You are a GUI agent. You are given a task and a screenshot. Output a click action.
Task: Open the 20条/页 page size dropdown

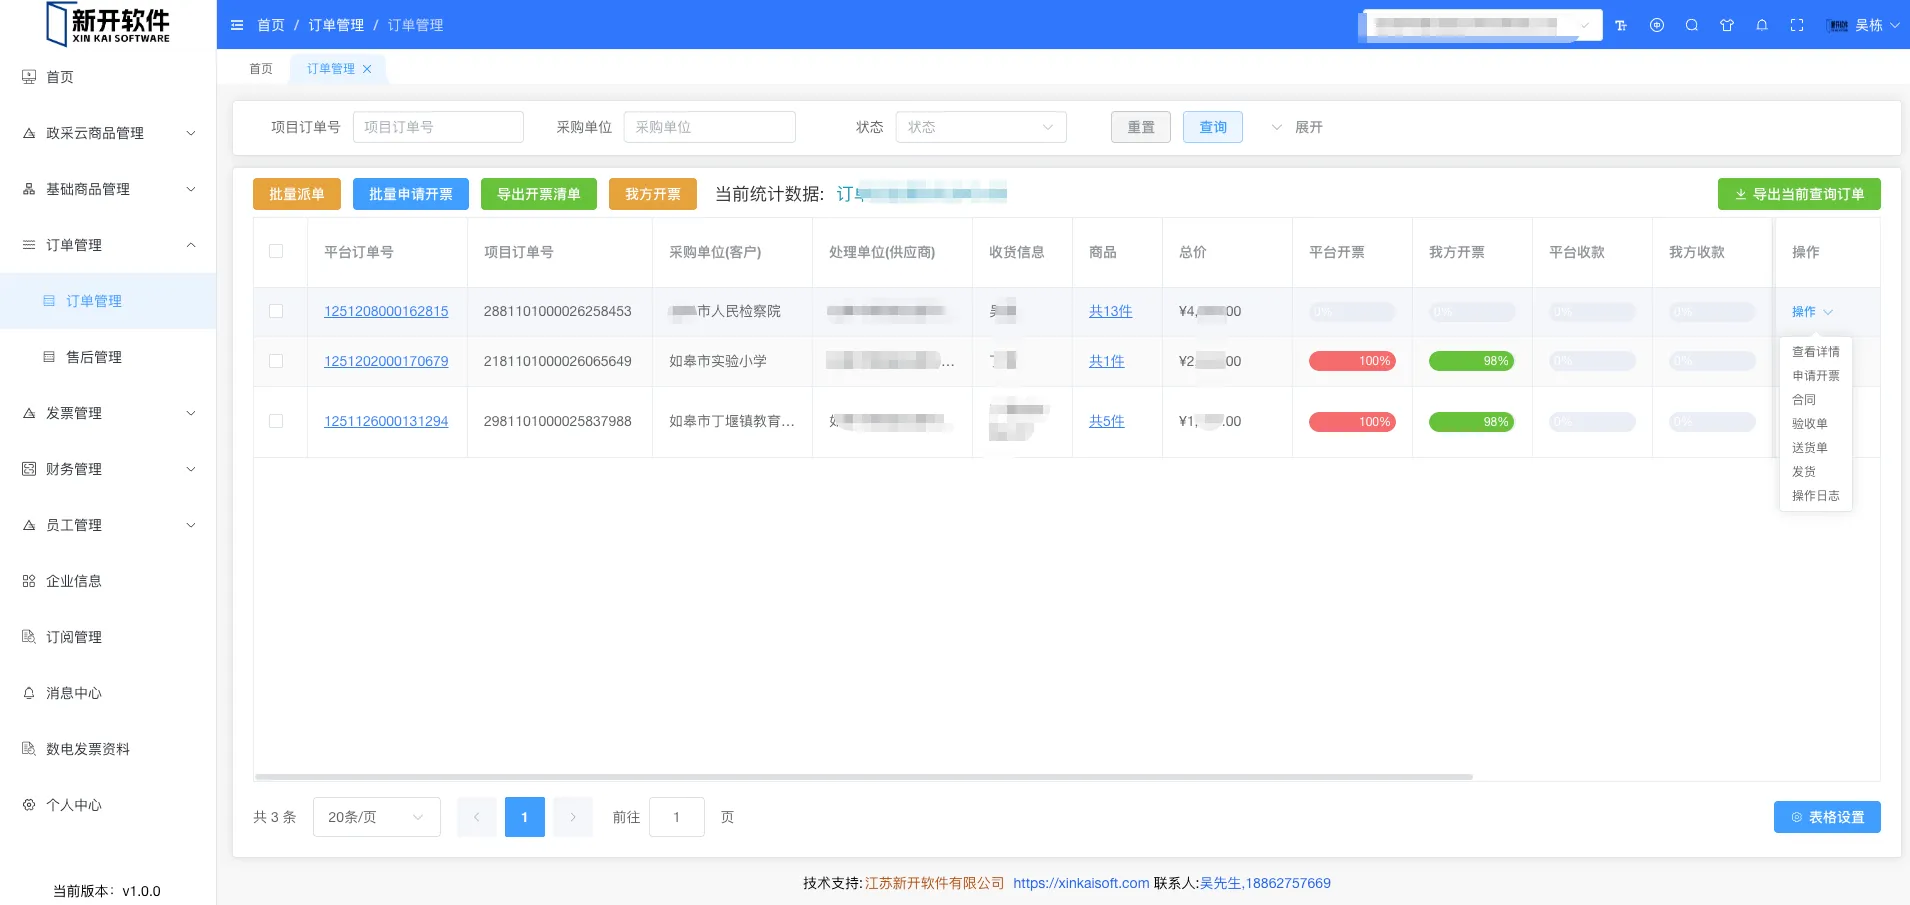[376, 817]
